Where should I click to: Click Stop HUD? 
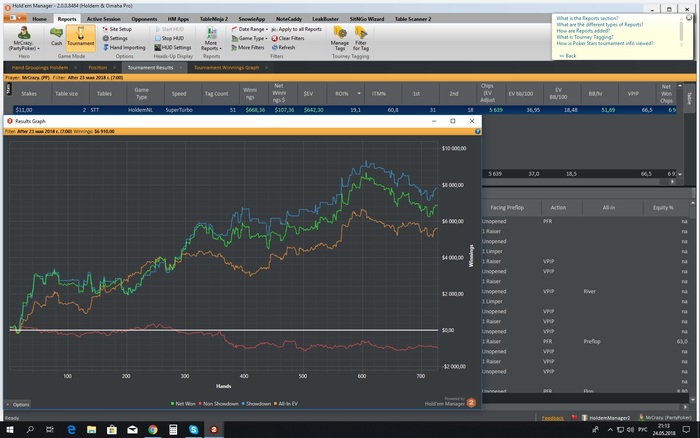point(169,38)
